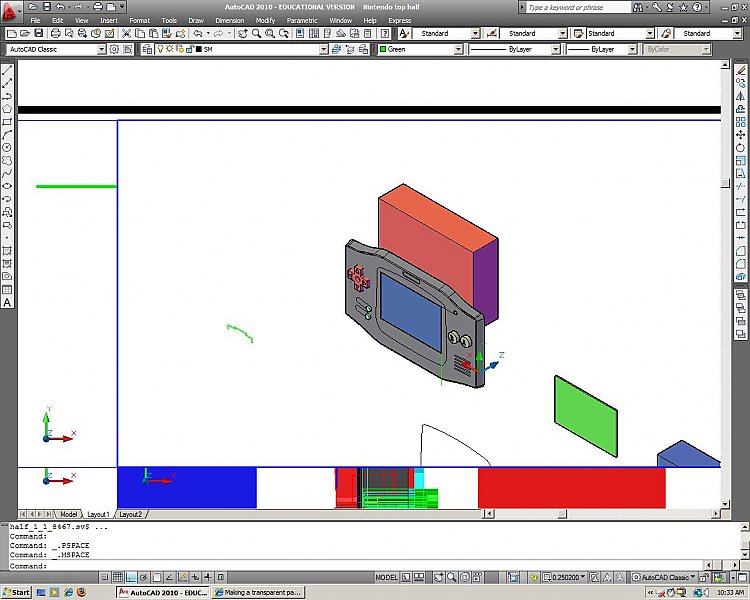This screenshot has height=600, width=750.
Task: Open the Express menu
Action: (399, 21)
